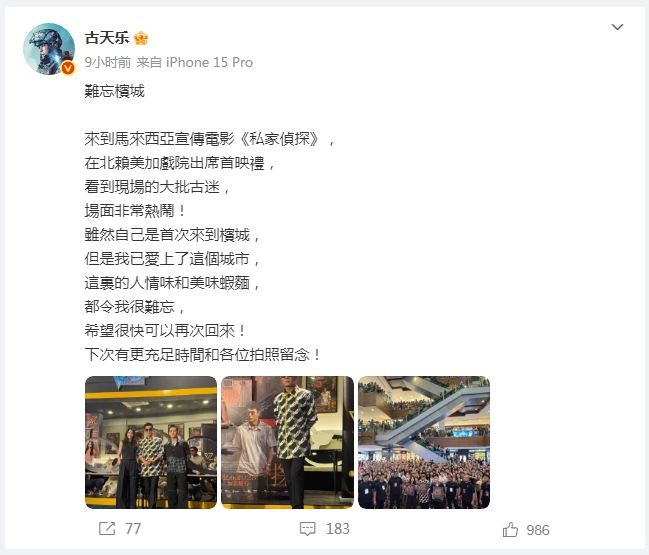Click the comment count 183
Viewport: 649px width, 555px height.
(x=338, y=529)
